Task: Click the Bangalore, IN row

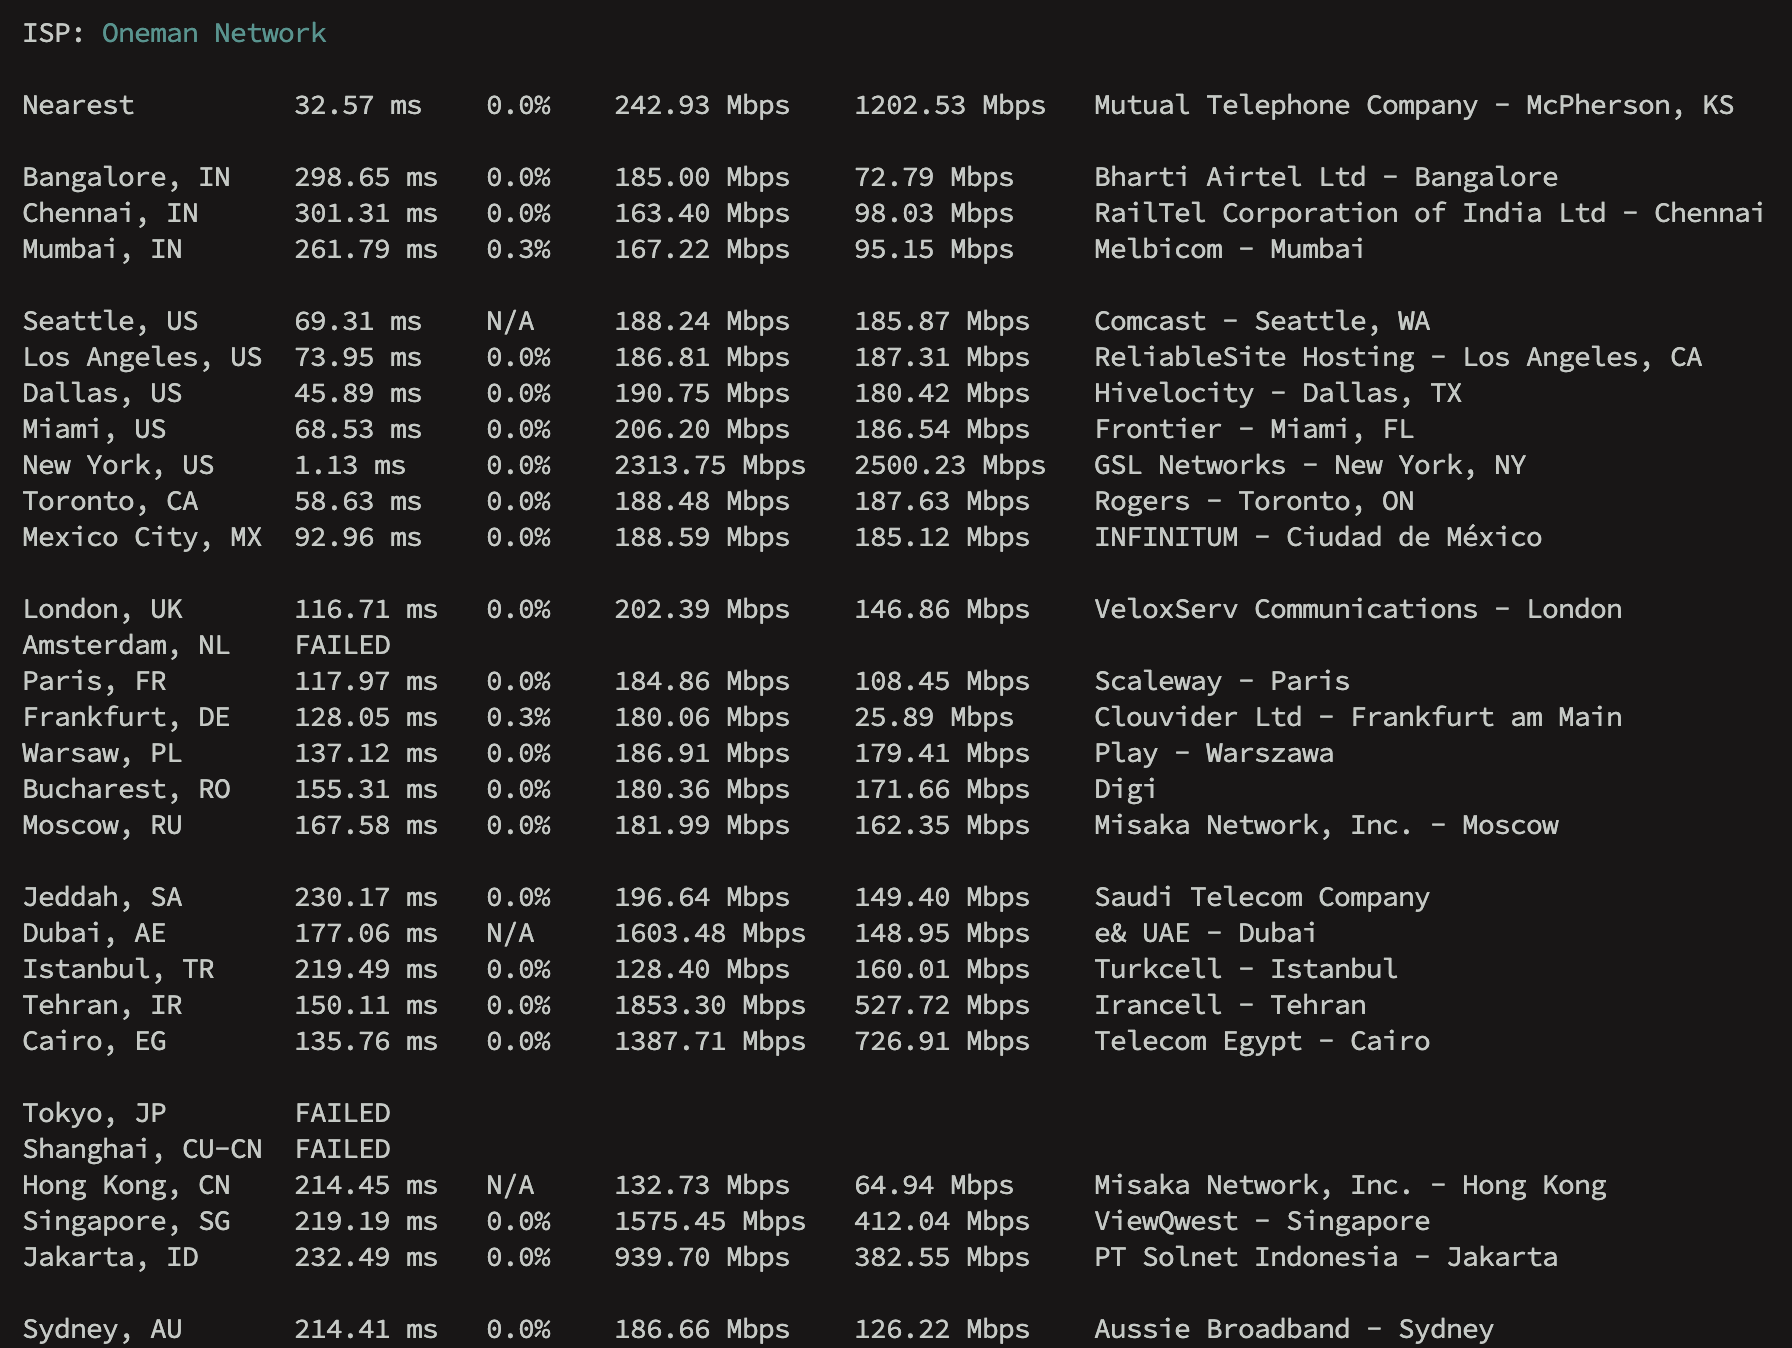Action: click(126, 176)
